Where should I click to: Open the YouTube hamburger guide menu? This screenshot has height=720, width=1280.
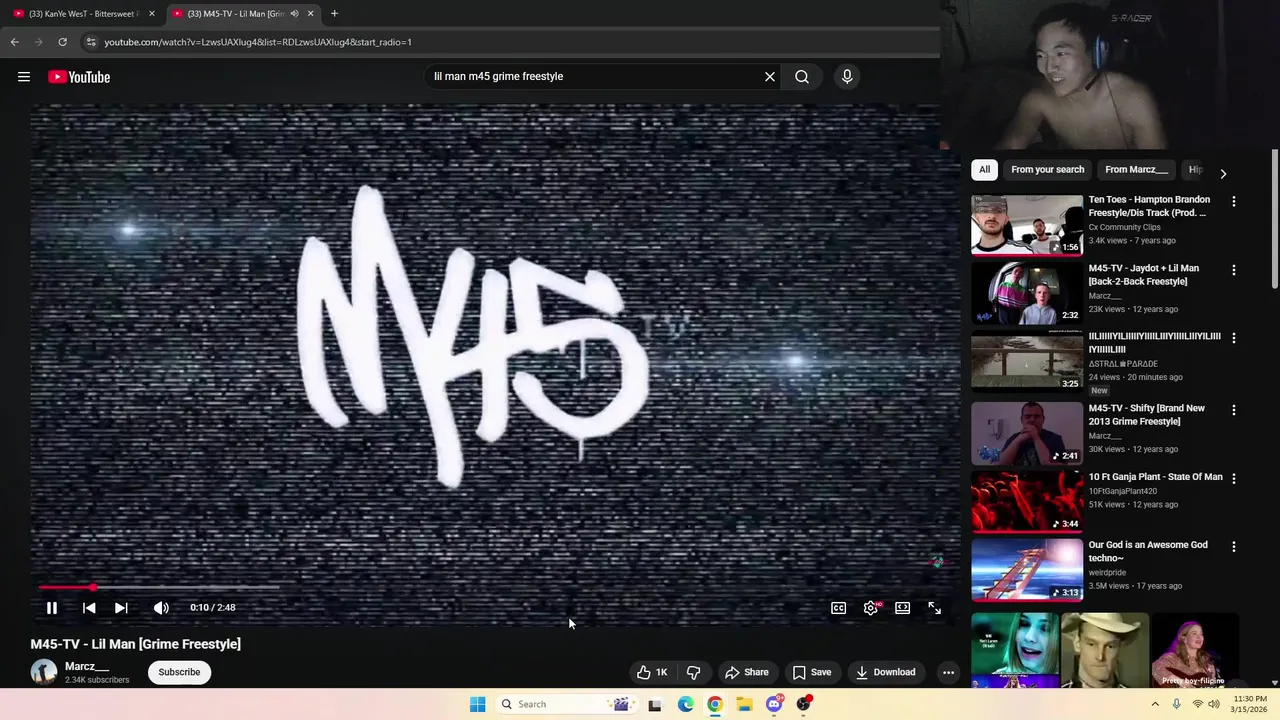24,77
